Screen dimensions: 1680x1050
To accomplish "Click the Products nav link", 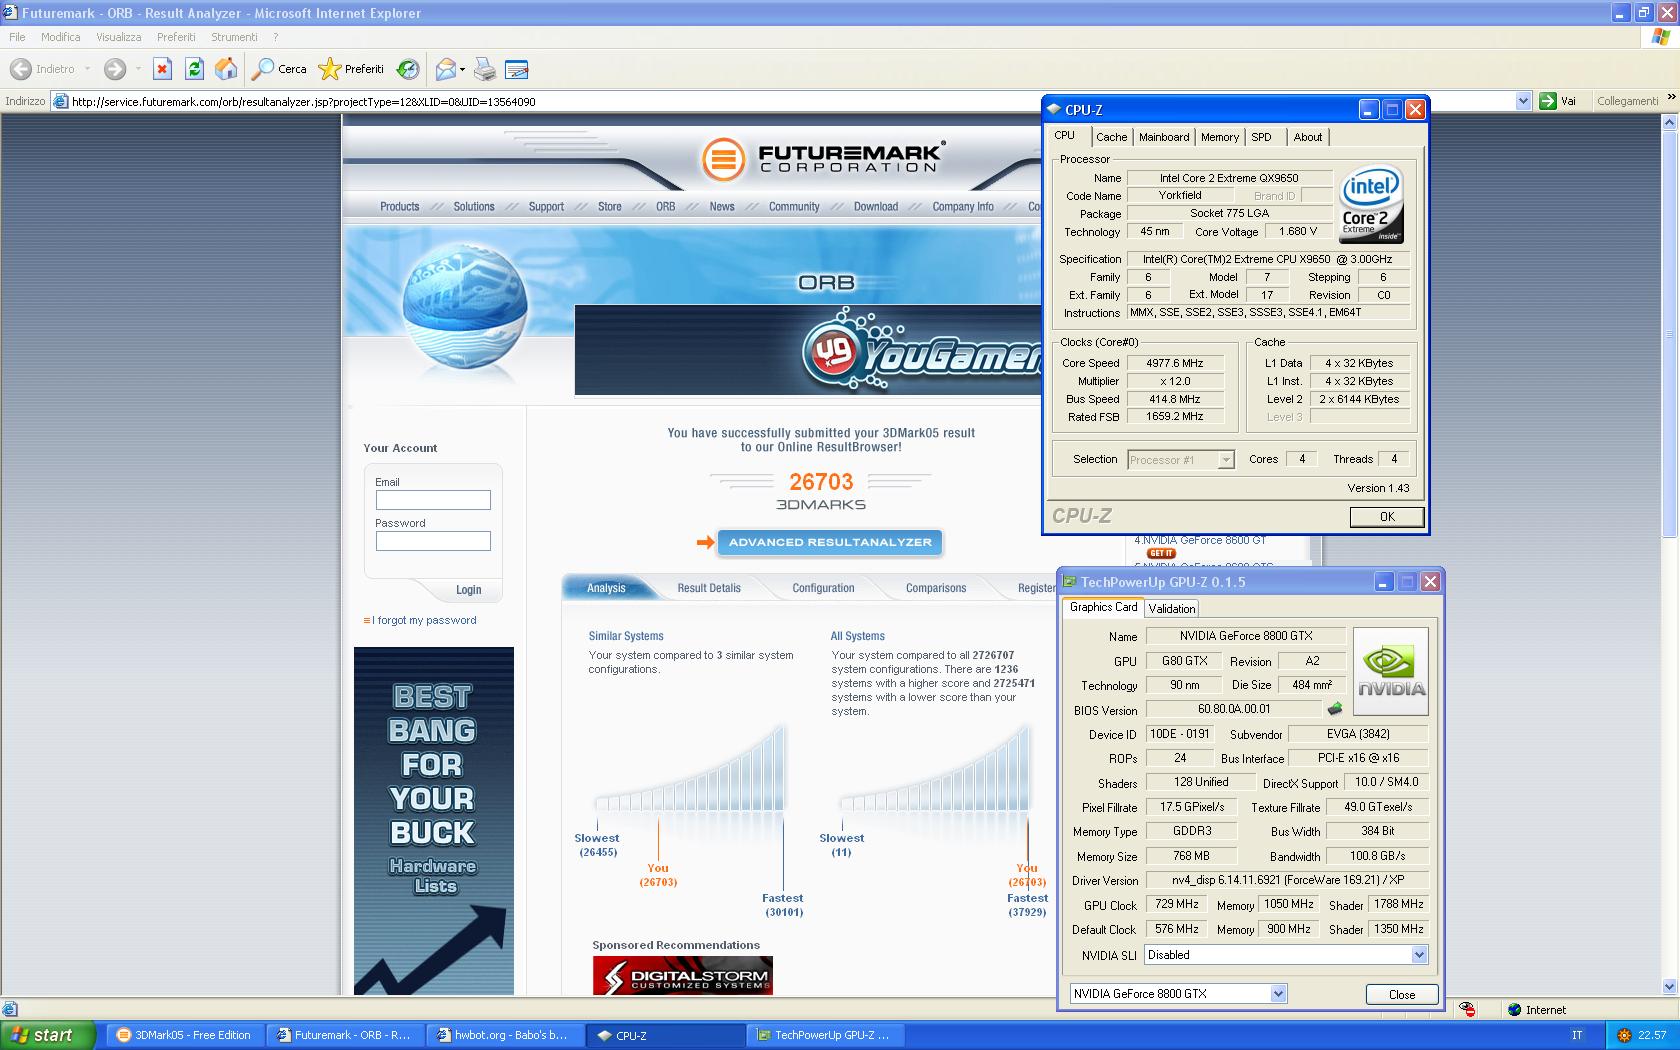I will click(399, 207).
